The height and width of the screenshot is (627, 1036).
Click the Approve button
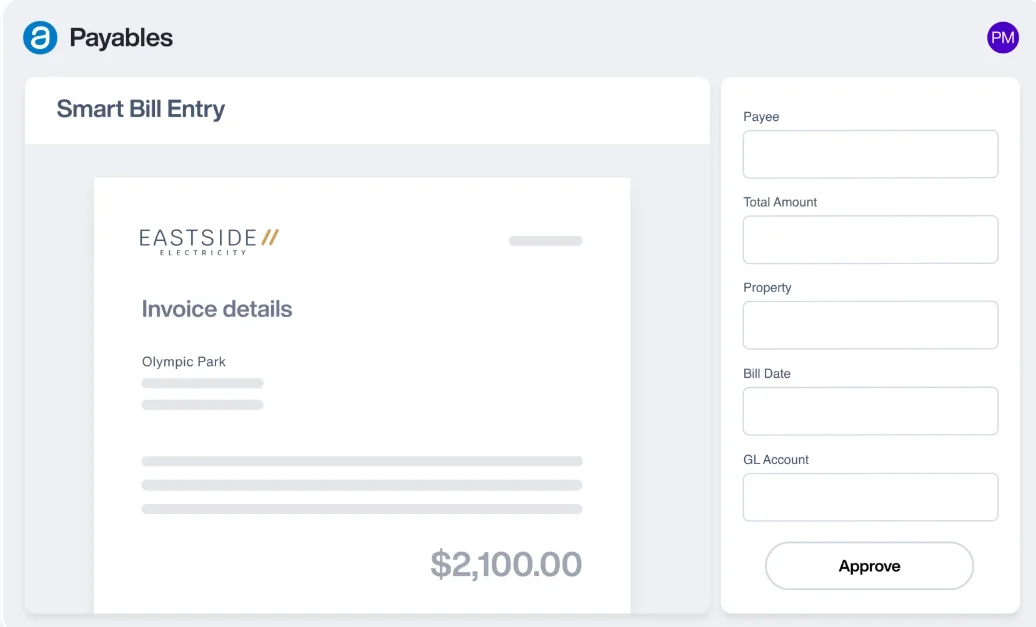pos(868,565)
